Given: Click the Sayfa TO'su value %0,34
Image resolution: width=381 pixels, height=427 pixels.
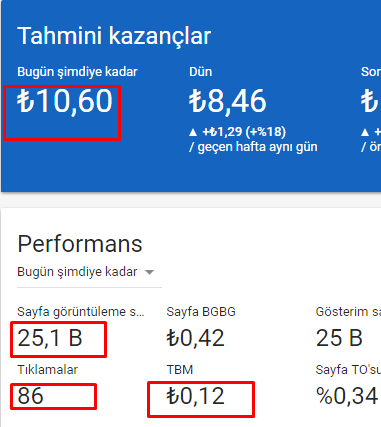Looking at the screenshot, I should (347, 396).
